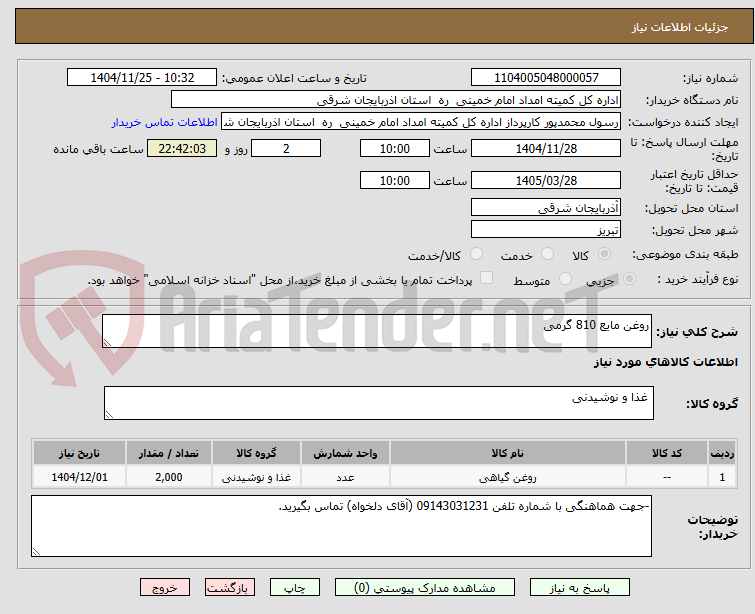
Task: Click the price validity time 10:00 field
Action: tap(395, 180)
